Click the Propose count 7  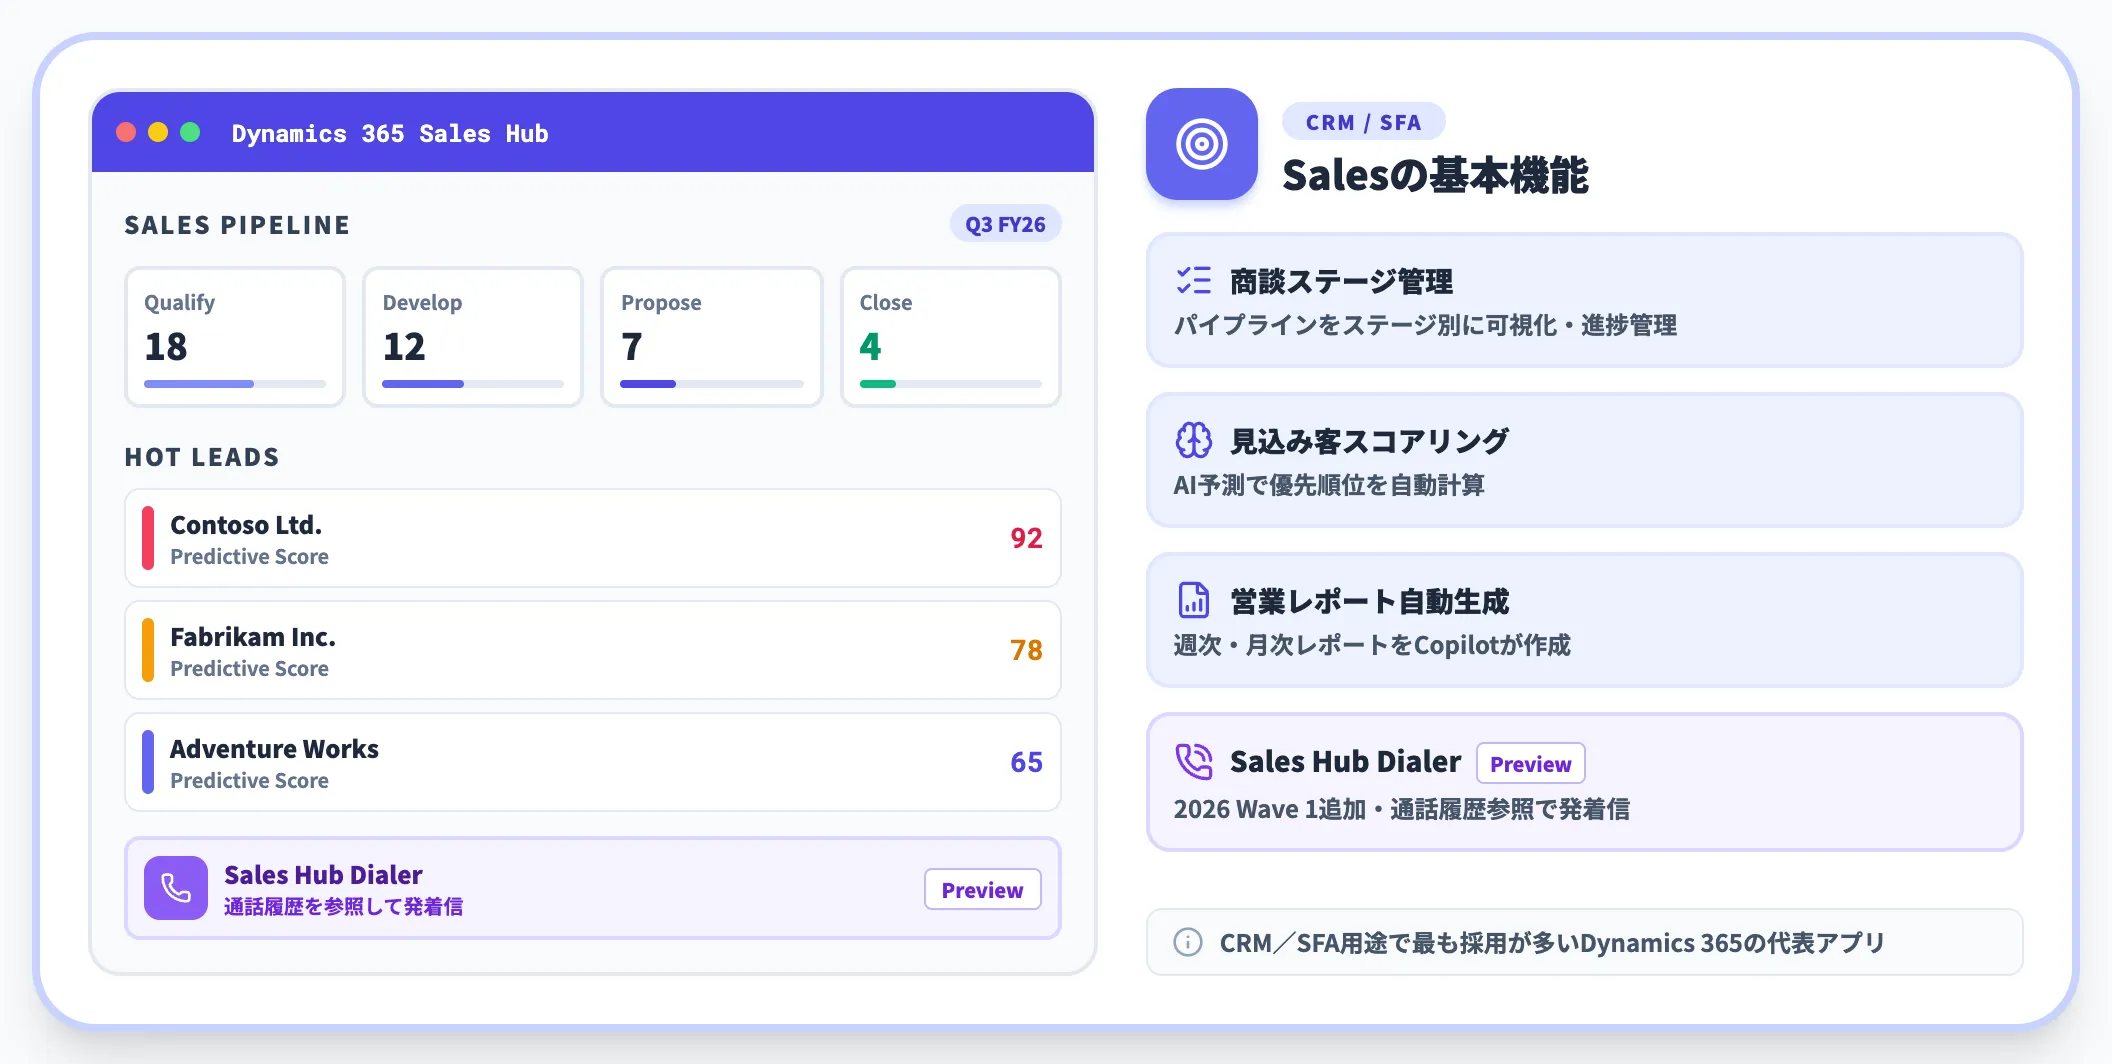pyautogui.click(x=632, y=347)
